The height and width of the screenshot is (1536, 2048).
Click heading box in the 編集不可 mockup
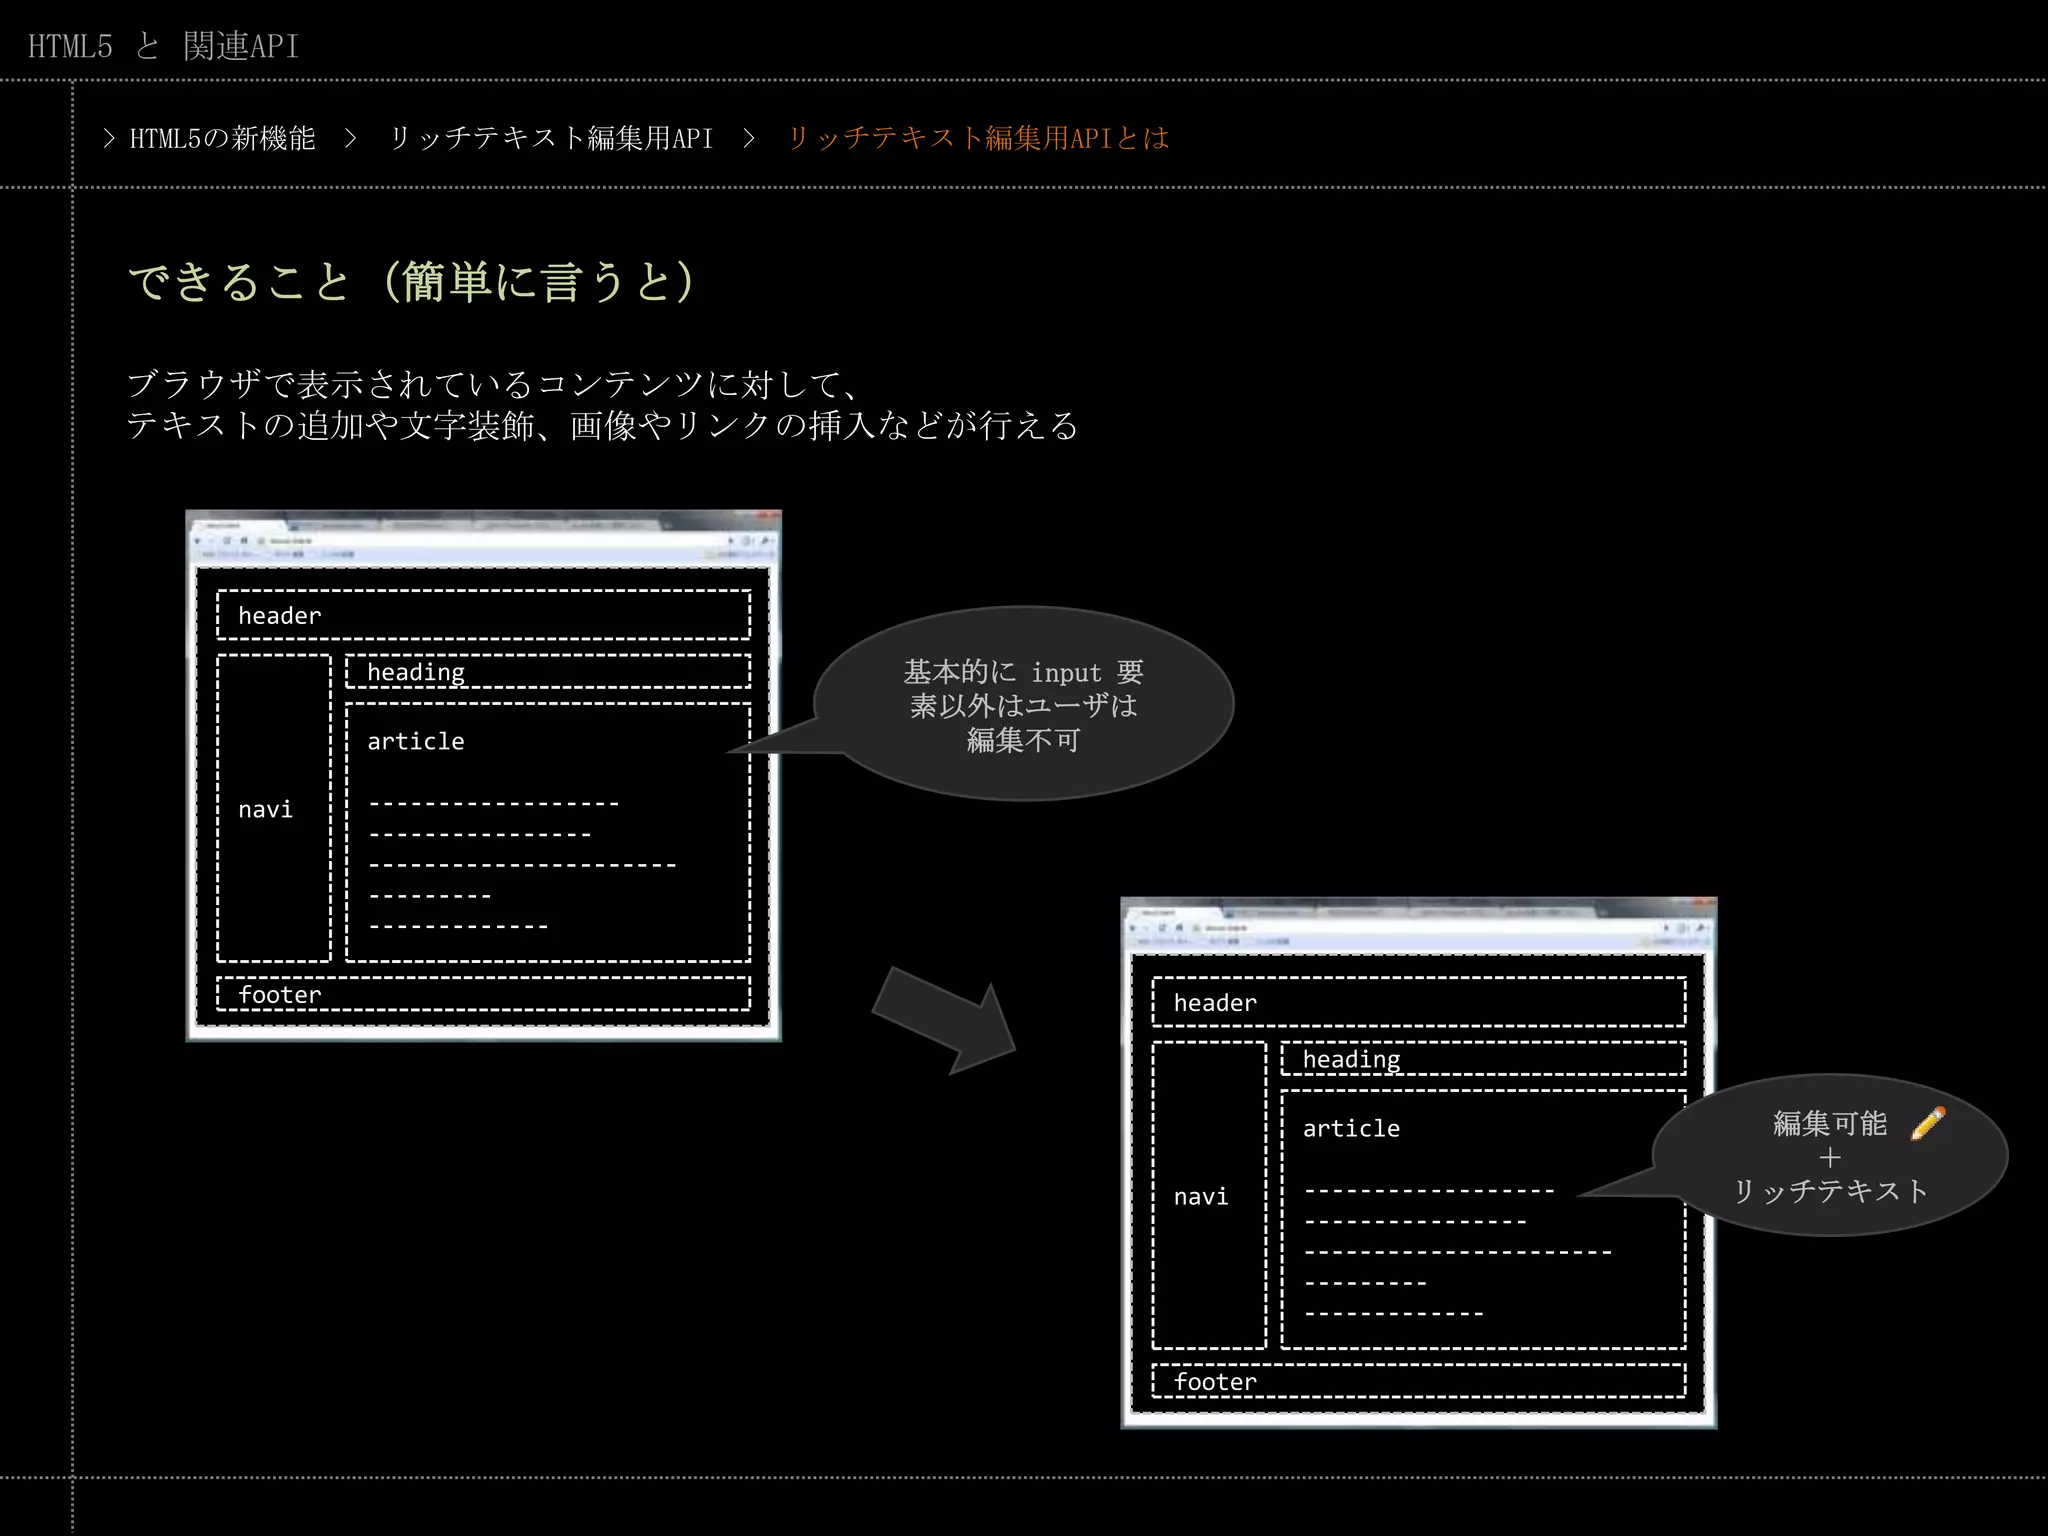pyautogui.click(x=548, y=671)
